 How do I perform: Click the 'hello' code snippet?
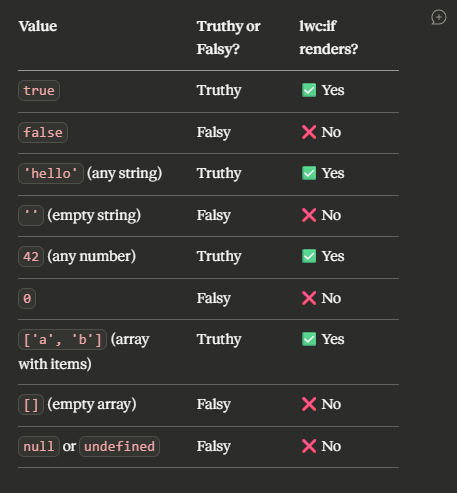[51, 173]
